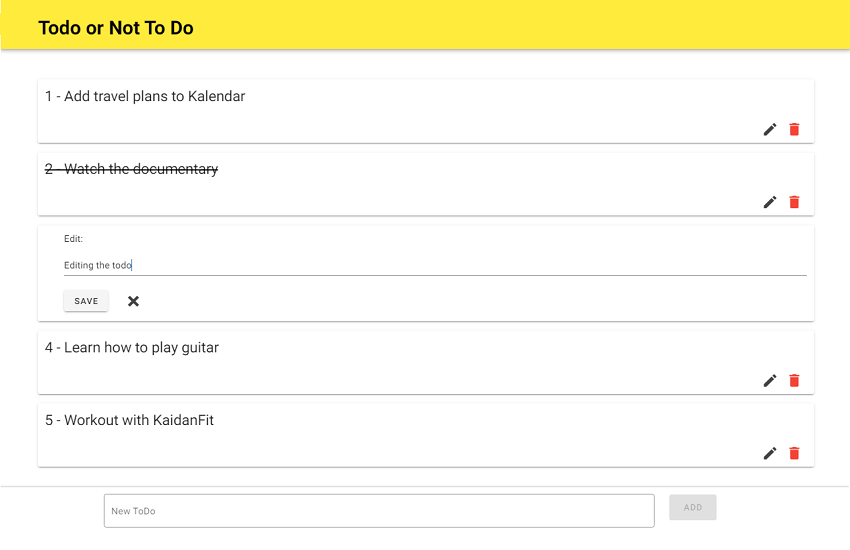Click pencil icon for 'Watch the documentary'
The image size is (850, 550).
tap(770, 202)
